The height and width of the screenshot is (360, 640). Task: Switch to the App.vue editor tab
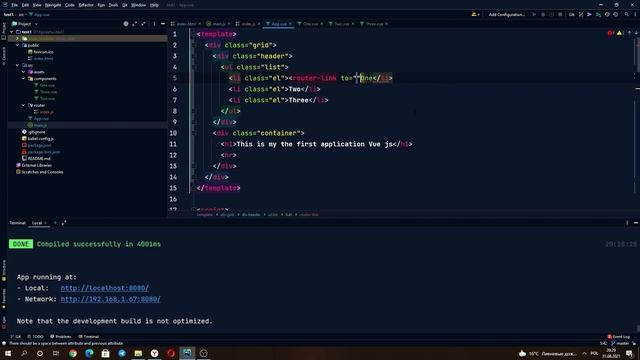pos(279,24)
